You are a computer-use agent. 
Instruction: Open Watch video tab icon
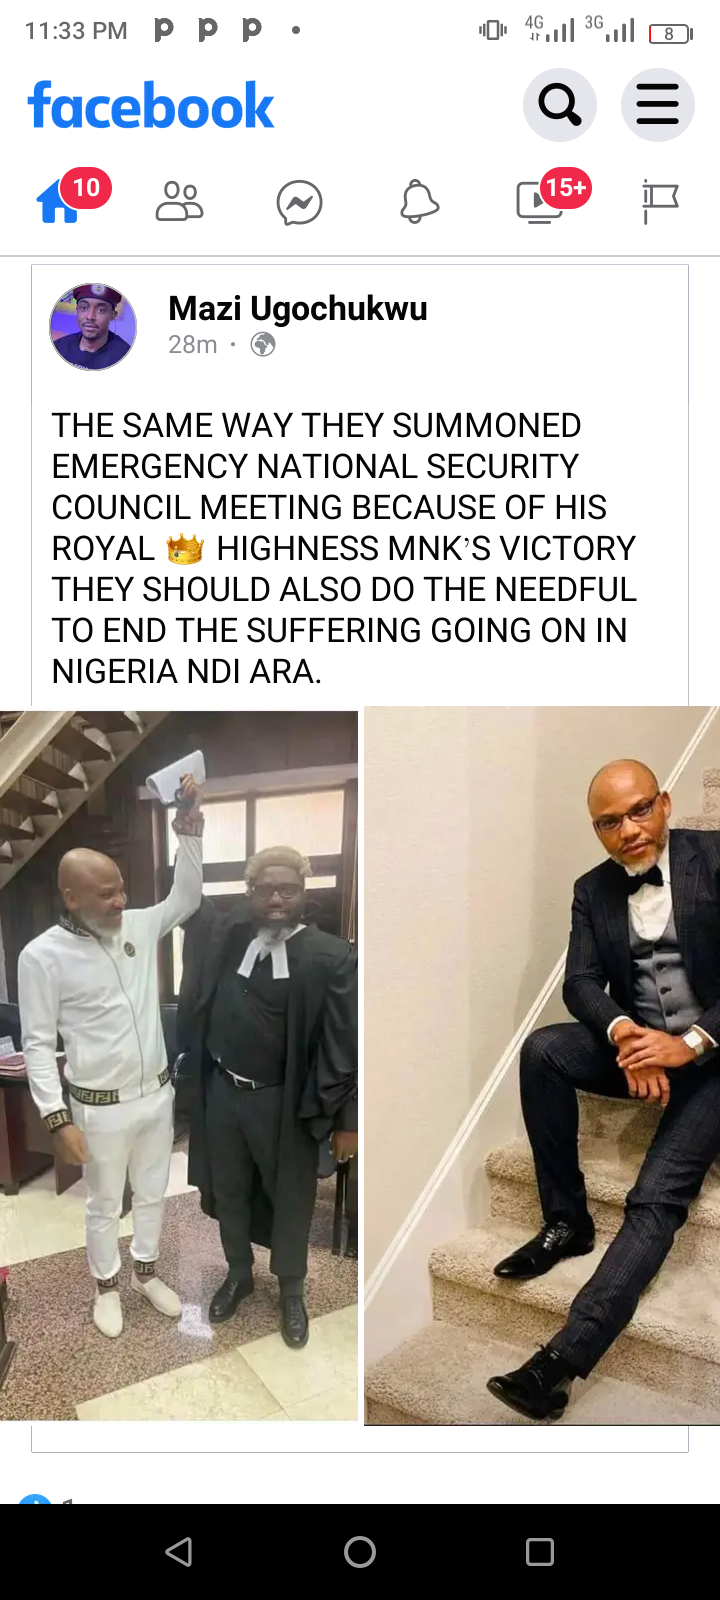[x=539, y=203]
